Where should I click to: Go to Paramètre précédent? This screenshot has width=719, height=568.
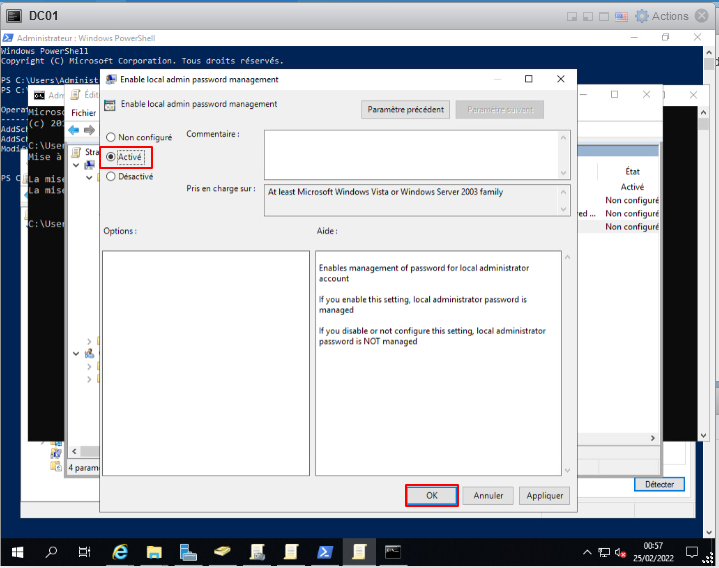click(x=405, y=110)
